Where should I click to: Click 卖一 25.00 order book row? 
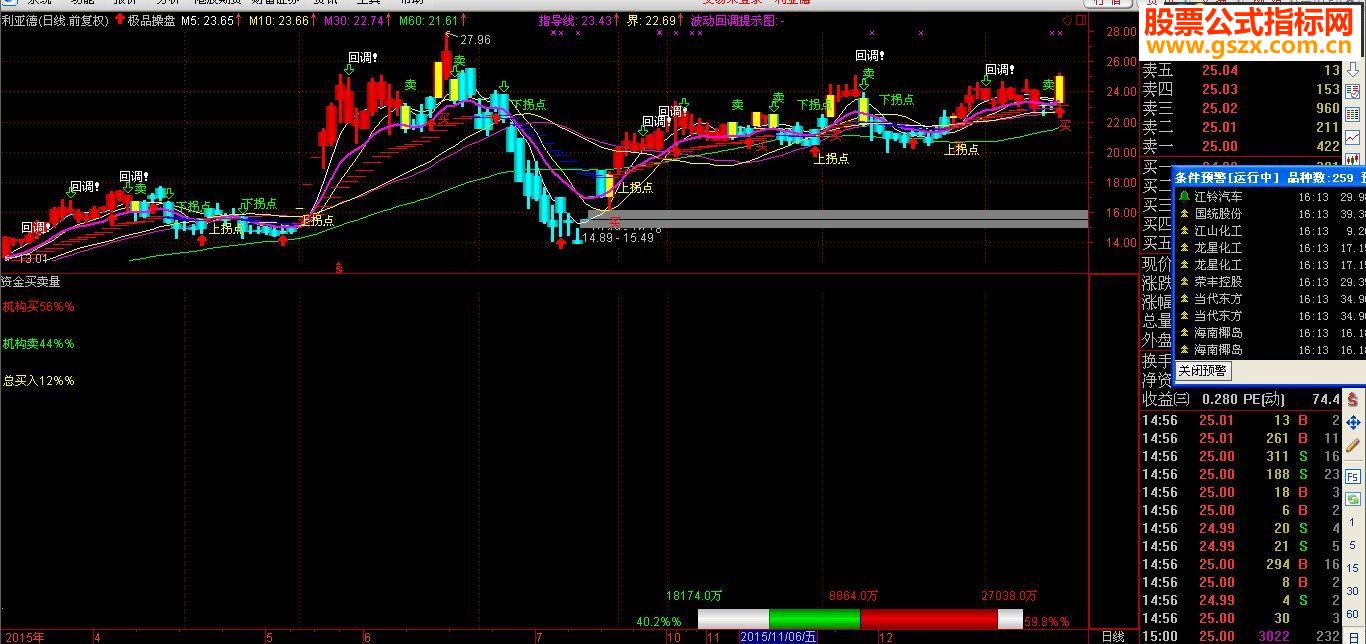(x=1241, y=146)
